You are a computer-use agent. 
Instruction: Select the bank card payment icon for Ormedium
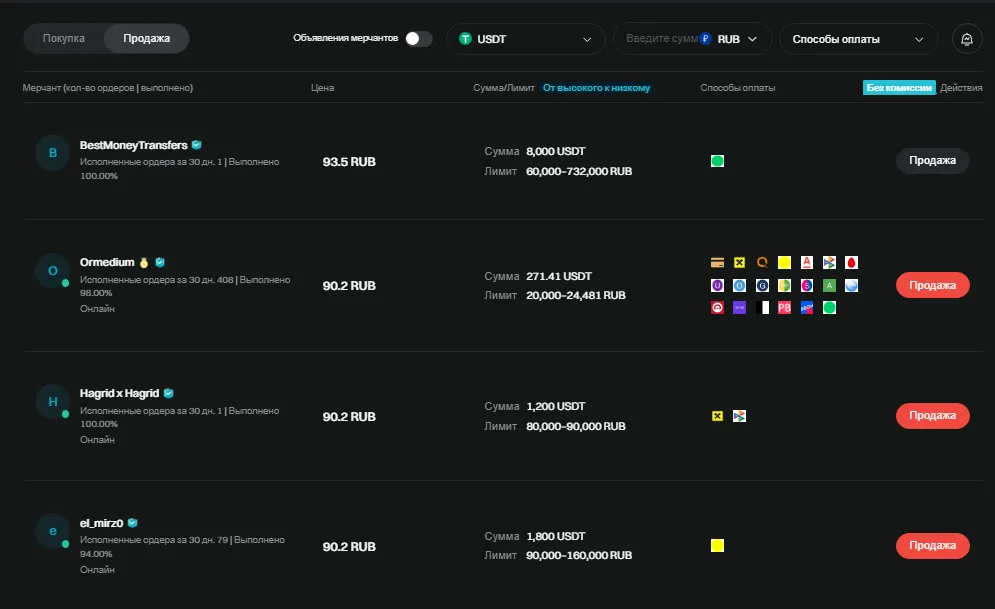(x=717, y=262)
